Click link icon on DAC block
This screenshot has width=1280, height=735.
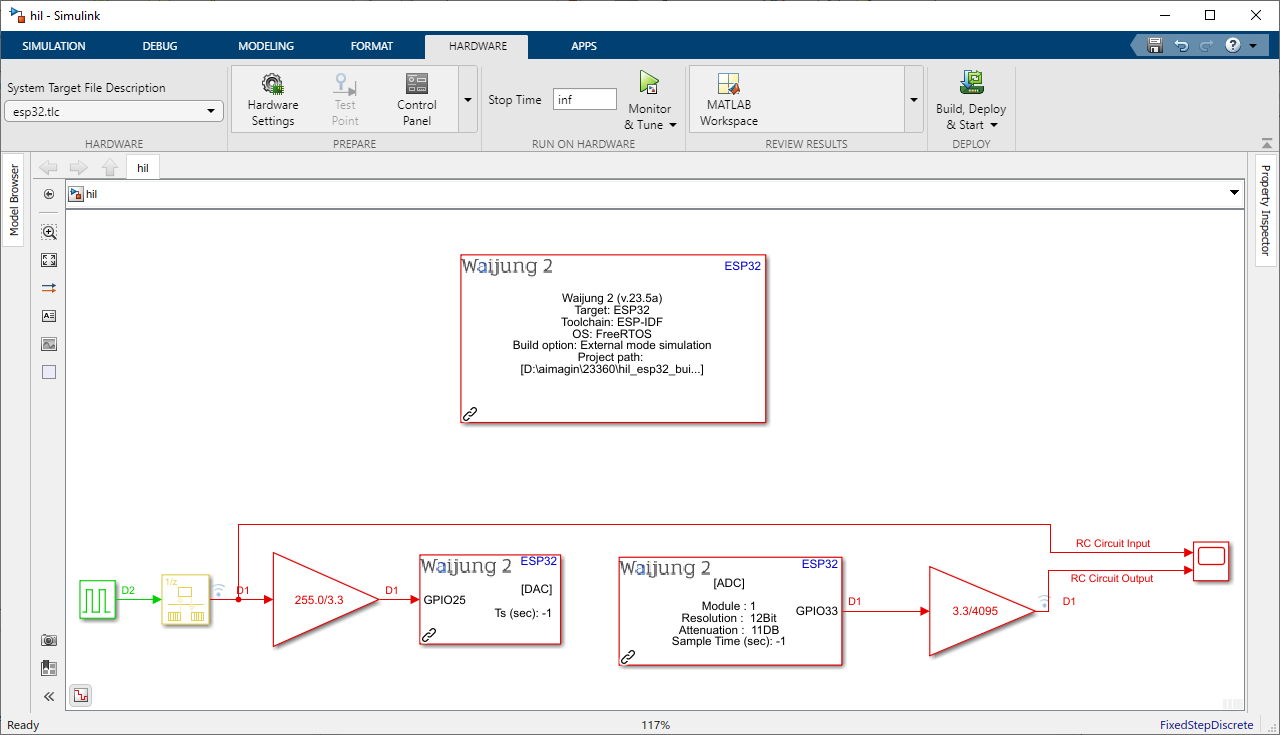pyautogui.click(x=429, y=634)
